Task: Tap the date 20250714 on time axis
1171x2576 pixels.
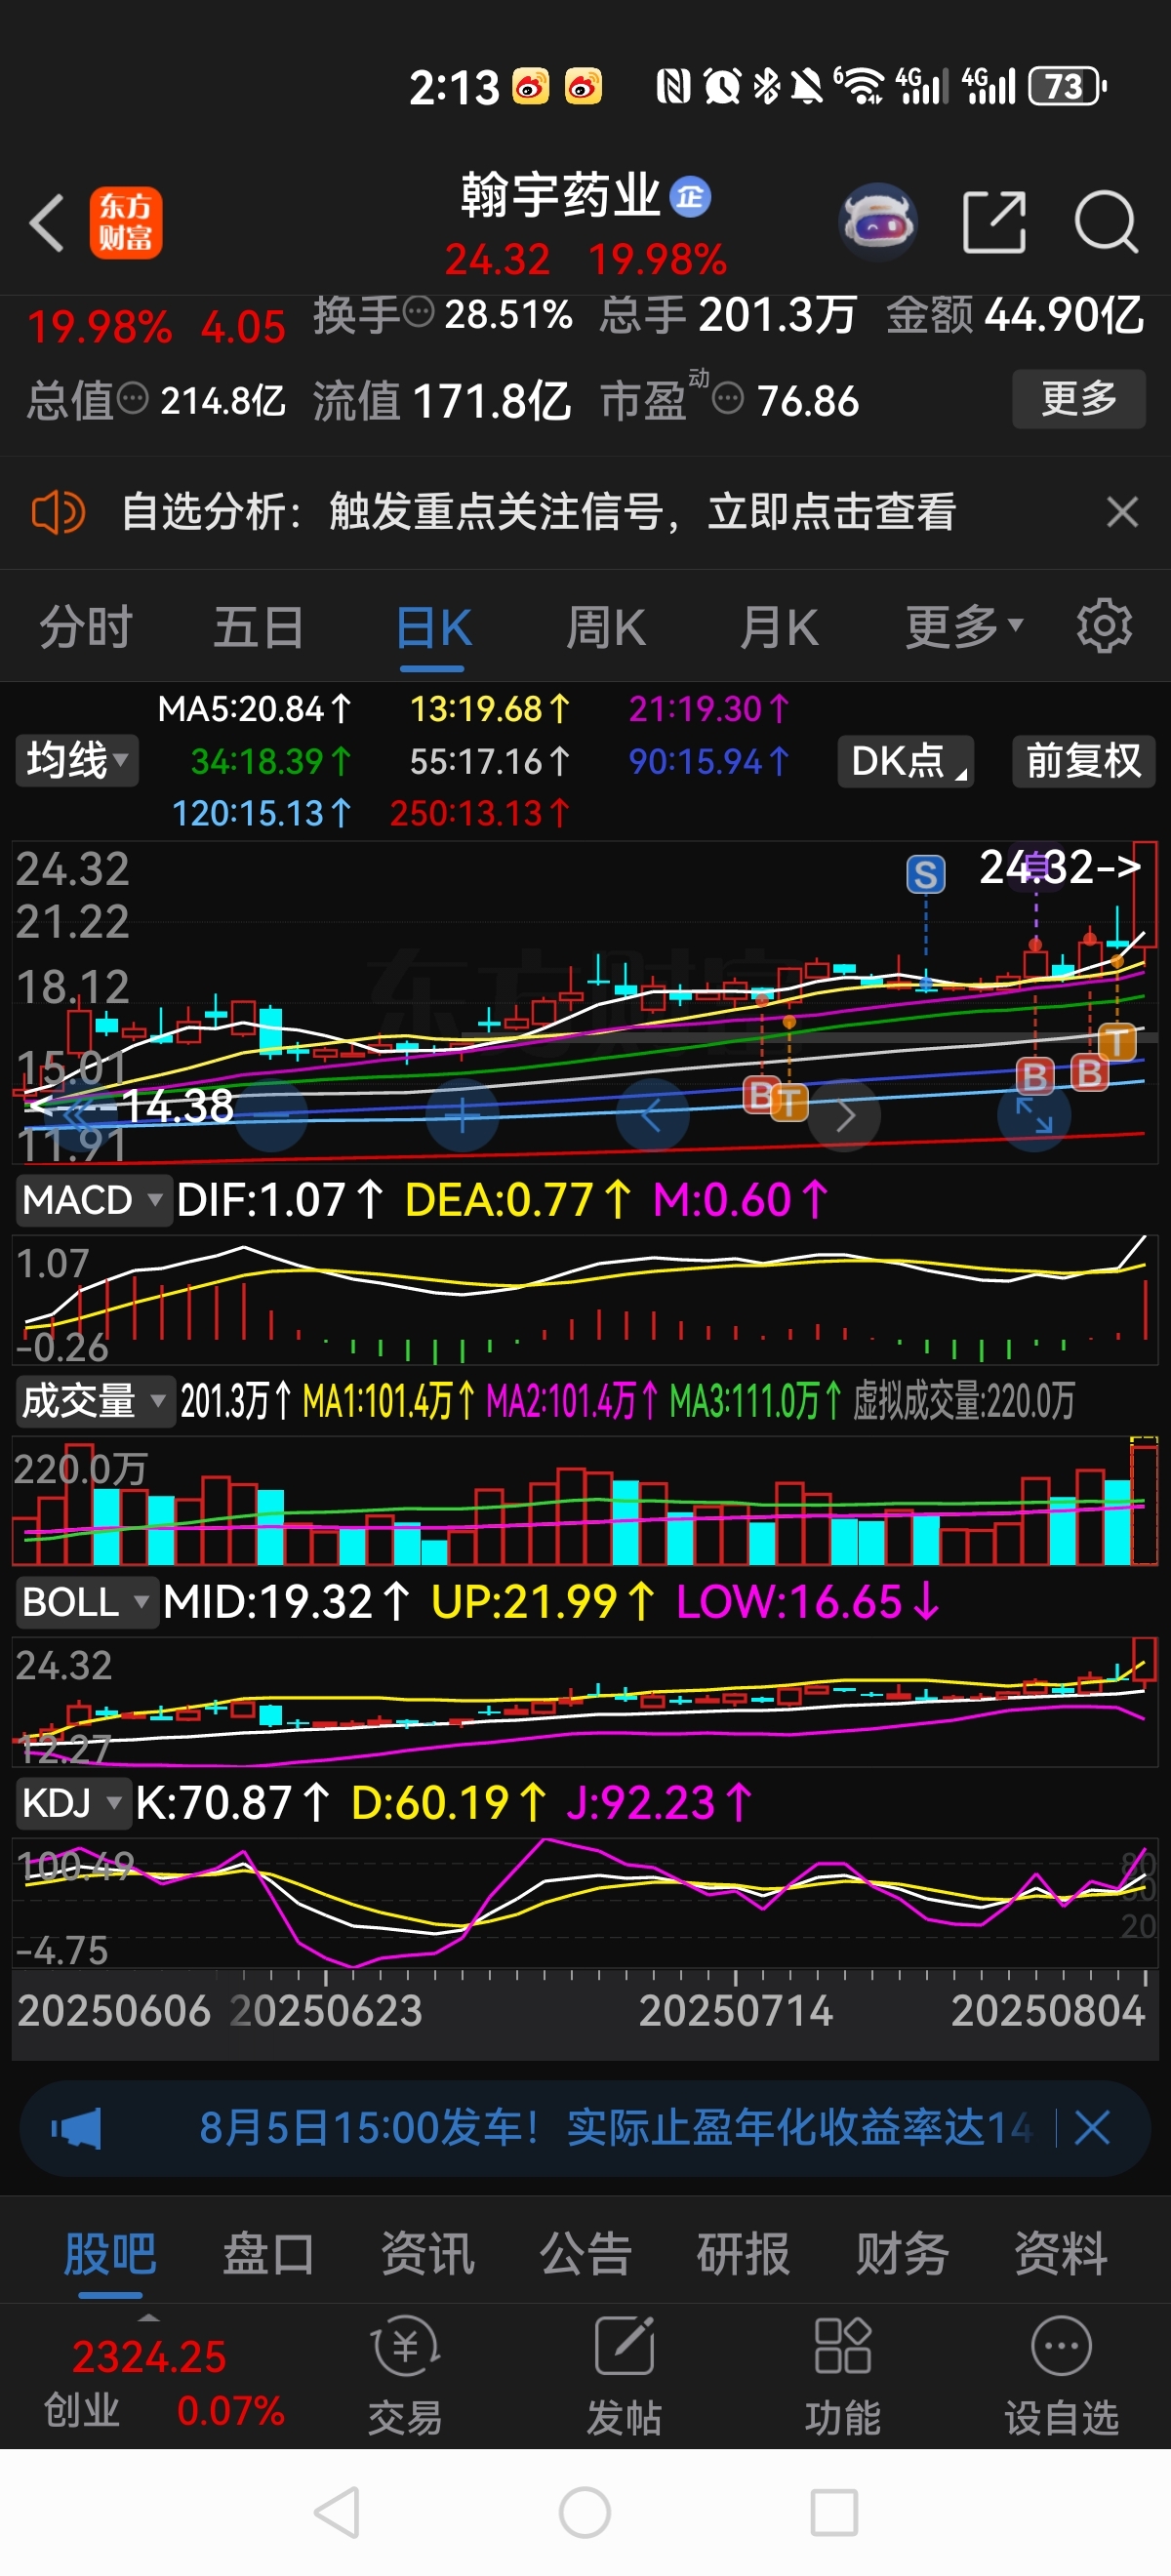Action: click(x=735, y=2011)
